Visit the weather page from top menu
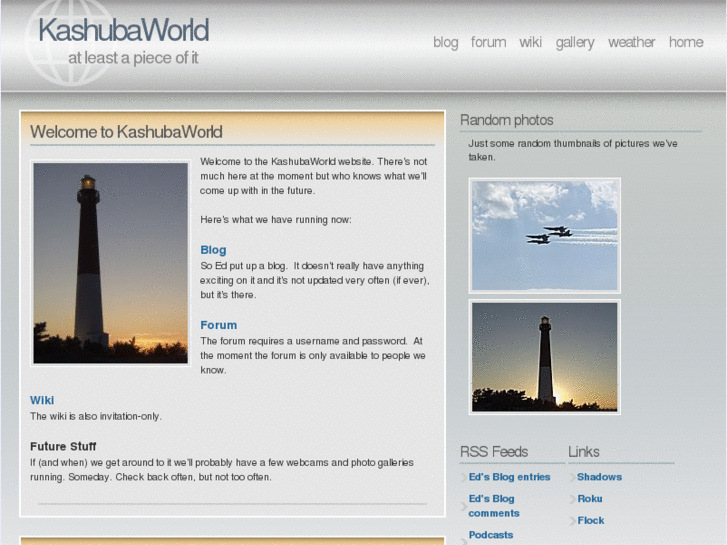The image size is (727, 545). tap(631, 42)
